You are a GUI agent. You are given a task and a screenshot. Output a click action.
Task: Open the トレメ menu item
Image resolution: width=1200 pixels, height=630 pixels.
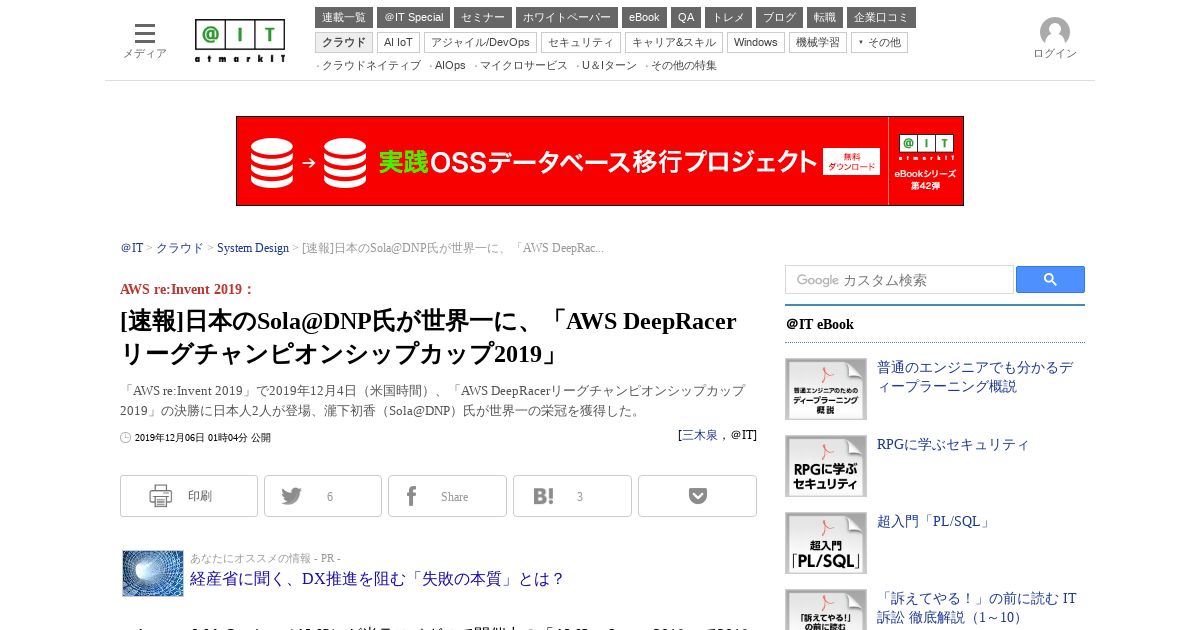[x=728, y=17]
